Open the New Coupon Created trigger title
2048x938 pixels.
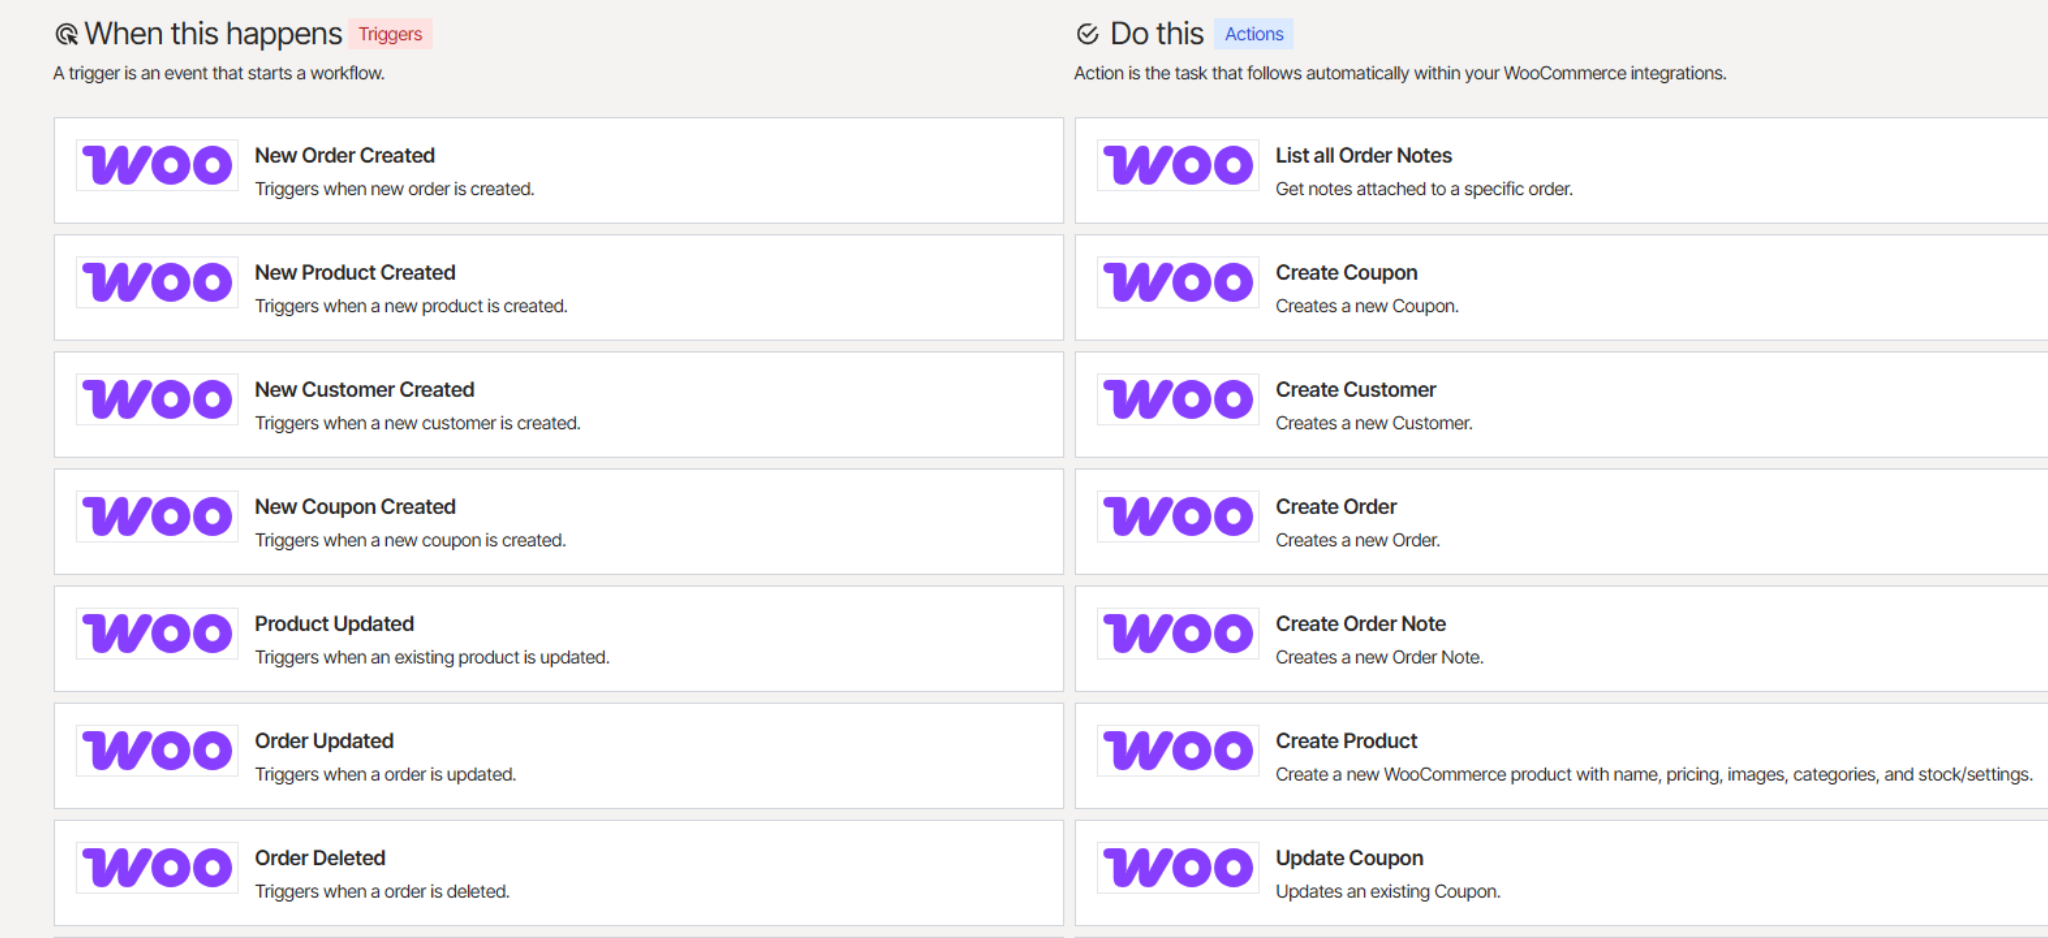[x=355, y=506]
